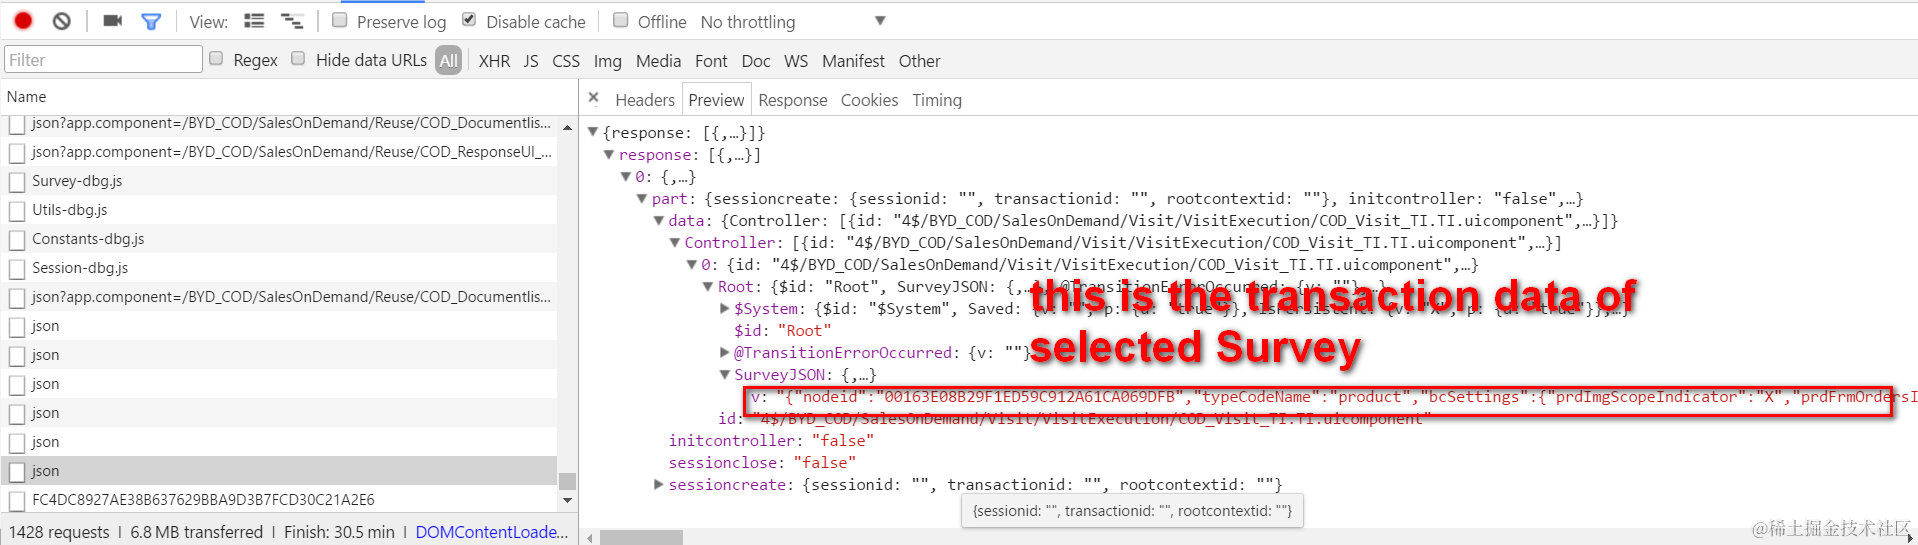The width and height of the screenshot is (1918, 545).
Task: Filter requests by XHR
Action: click(x=494, y=61)
